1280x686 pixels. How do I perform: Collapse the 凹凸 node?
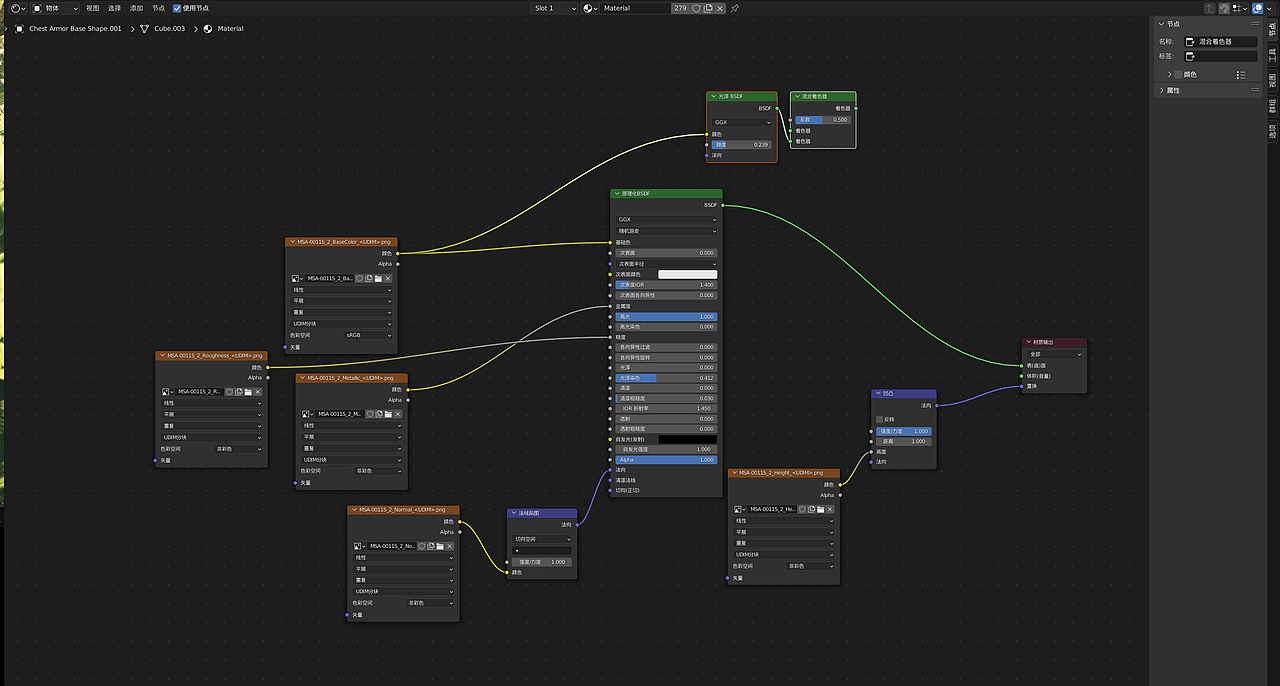point(876,394)
